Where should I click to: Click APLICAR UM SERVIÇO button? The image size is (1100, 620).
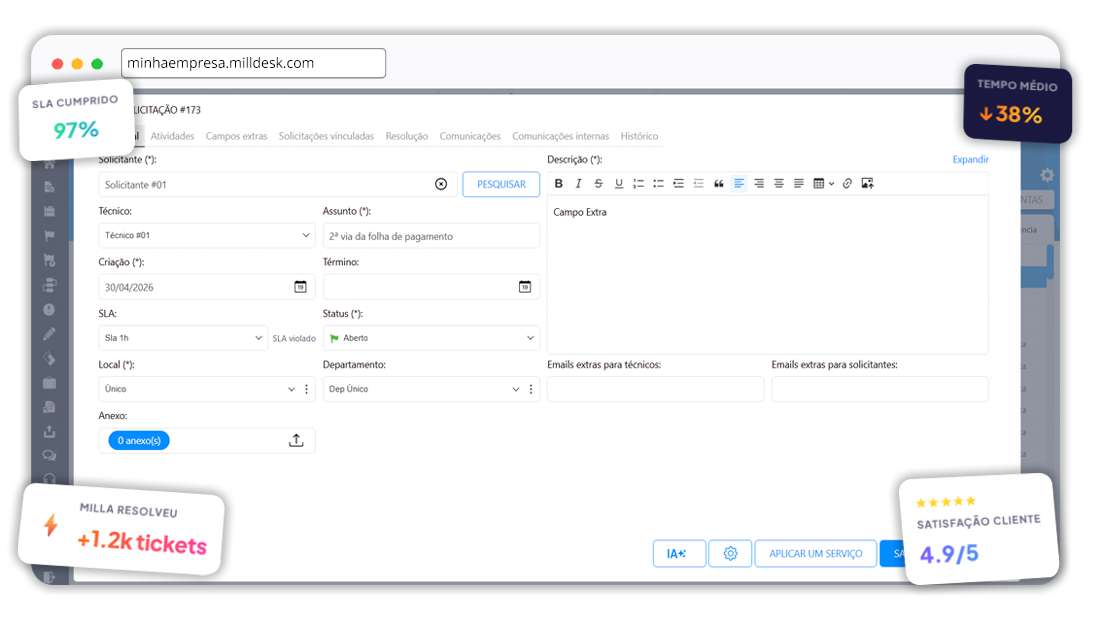tap(816, 553)
